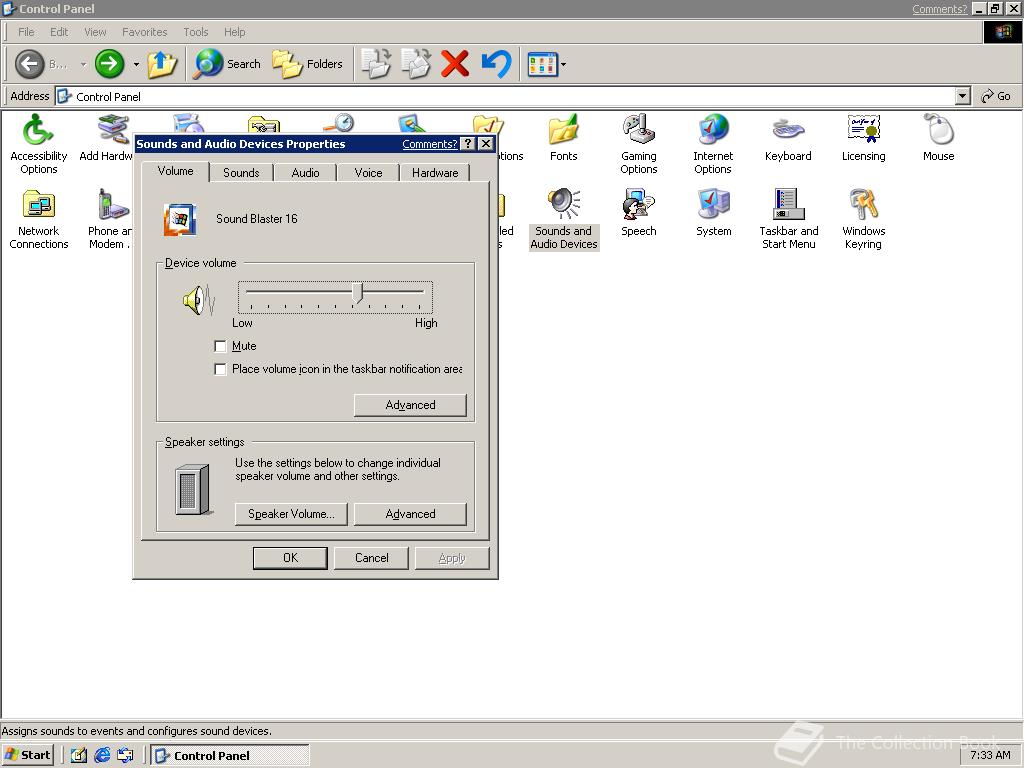
Task: Open the Start menu
Action: coord(27,755)
